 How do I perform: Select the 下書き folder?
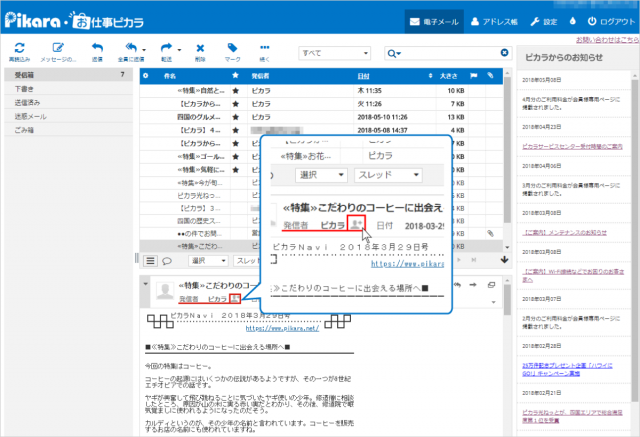[18, 88]
